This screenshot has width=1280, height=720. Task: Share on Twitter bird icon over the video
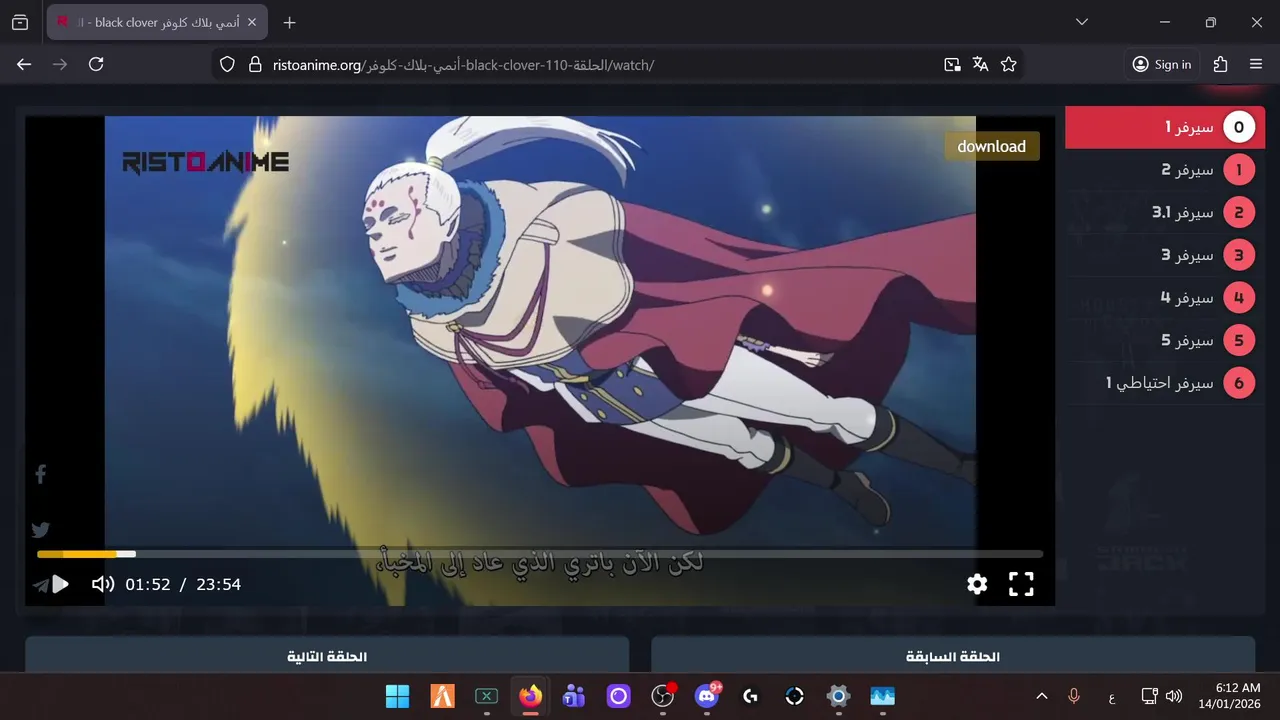[x=41, y=530]
